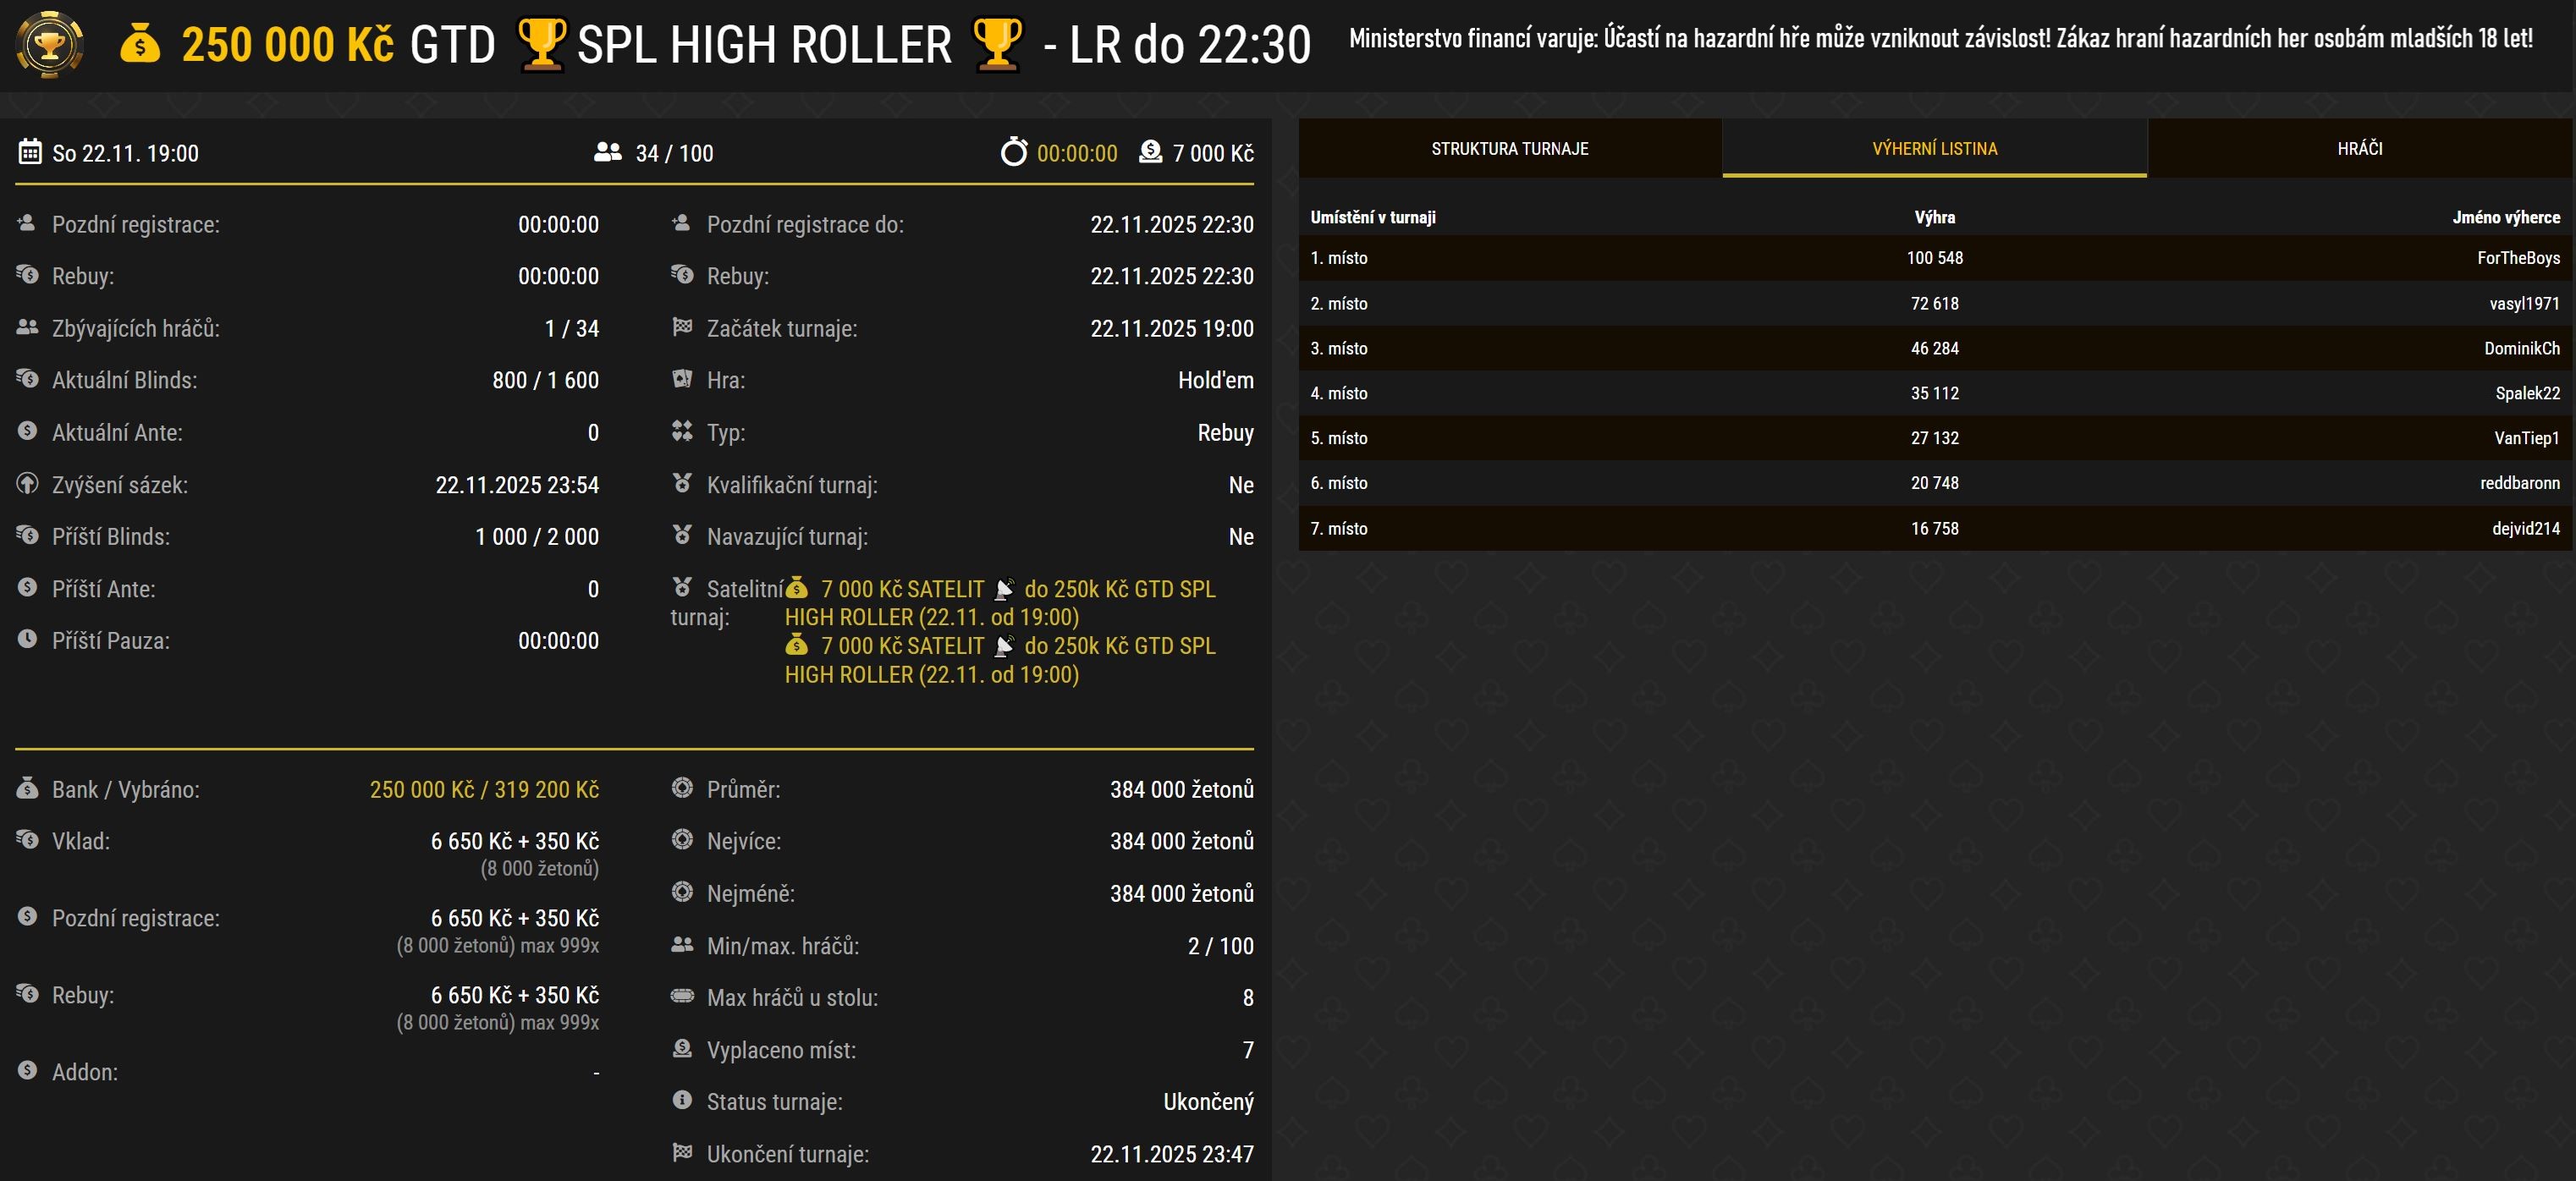The height and width of the screenshot is (1181, 2576).
Task: Click the stopwatch icon beside 00:00:00
Action: point(1013,152)
